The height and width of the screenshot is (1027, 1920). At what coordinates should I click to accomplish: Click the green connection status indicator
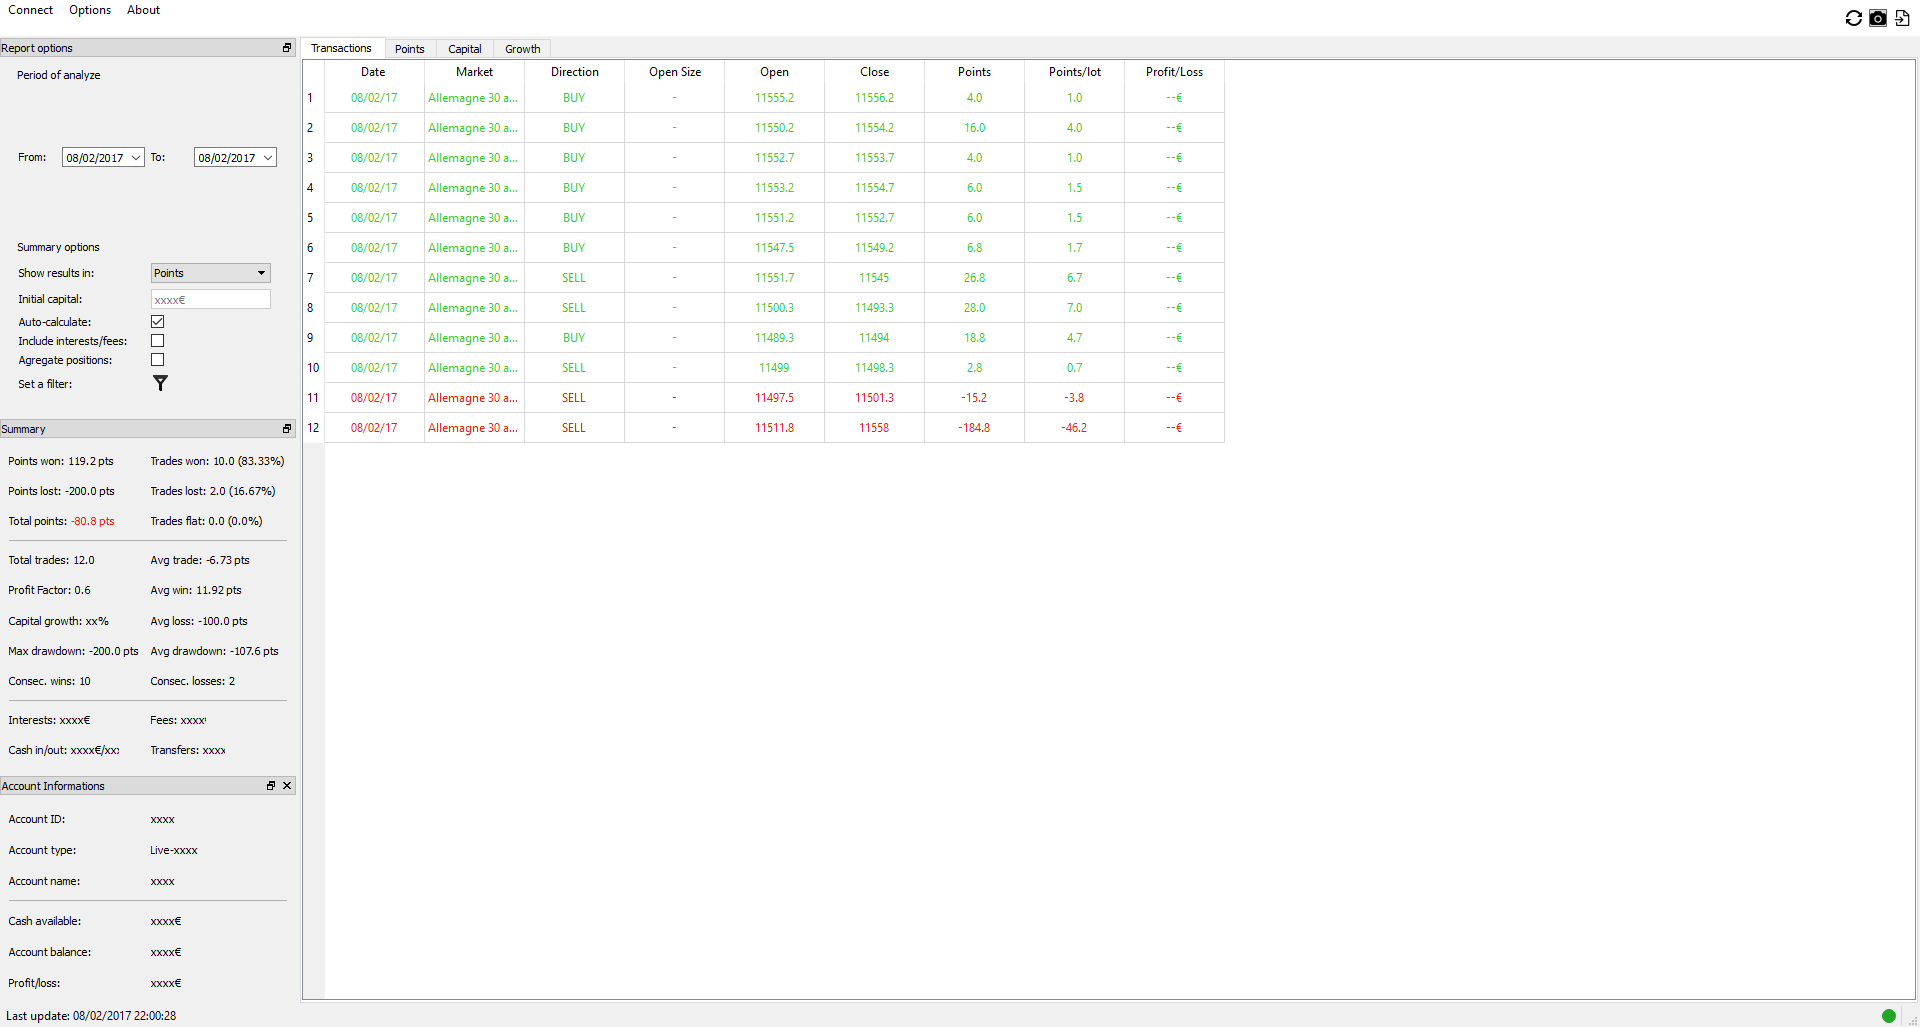click(1889, 1016)
